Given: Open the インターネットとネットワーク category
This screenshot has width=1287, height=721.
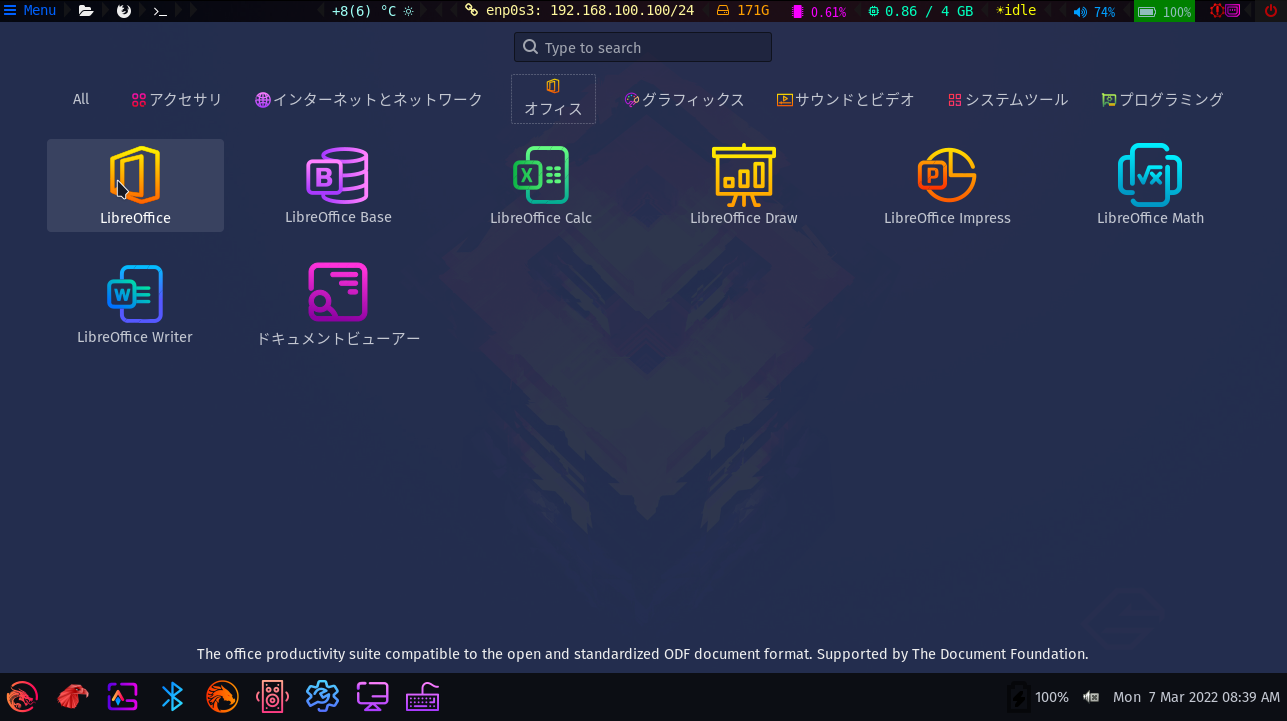Looking at the screenshot, I should (x=369, y=99).
